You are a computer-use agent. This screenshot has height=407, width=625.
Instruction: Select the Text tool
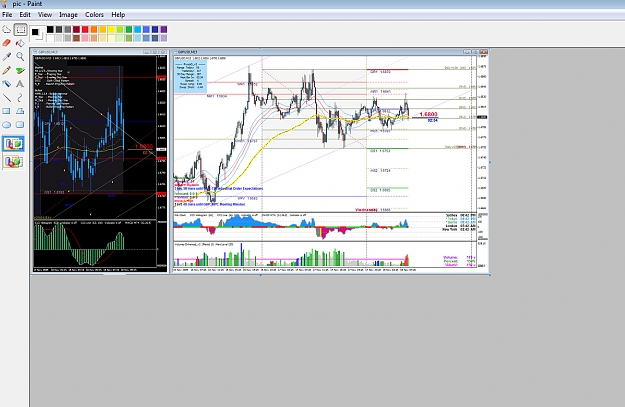tap(20, 84)
